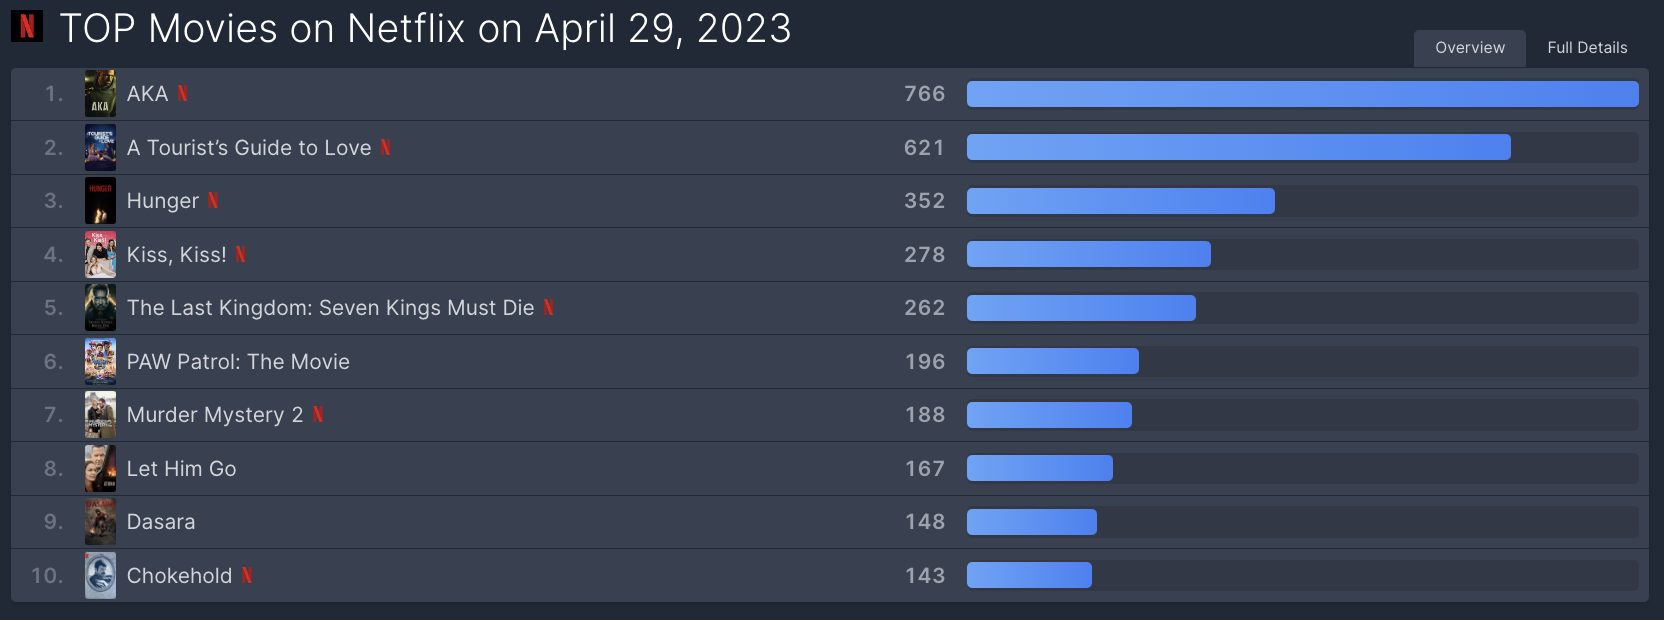Open the Dasara movie link

coord(161,522)
